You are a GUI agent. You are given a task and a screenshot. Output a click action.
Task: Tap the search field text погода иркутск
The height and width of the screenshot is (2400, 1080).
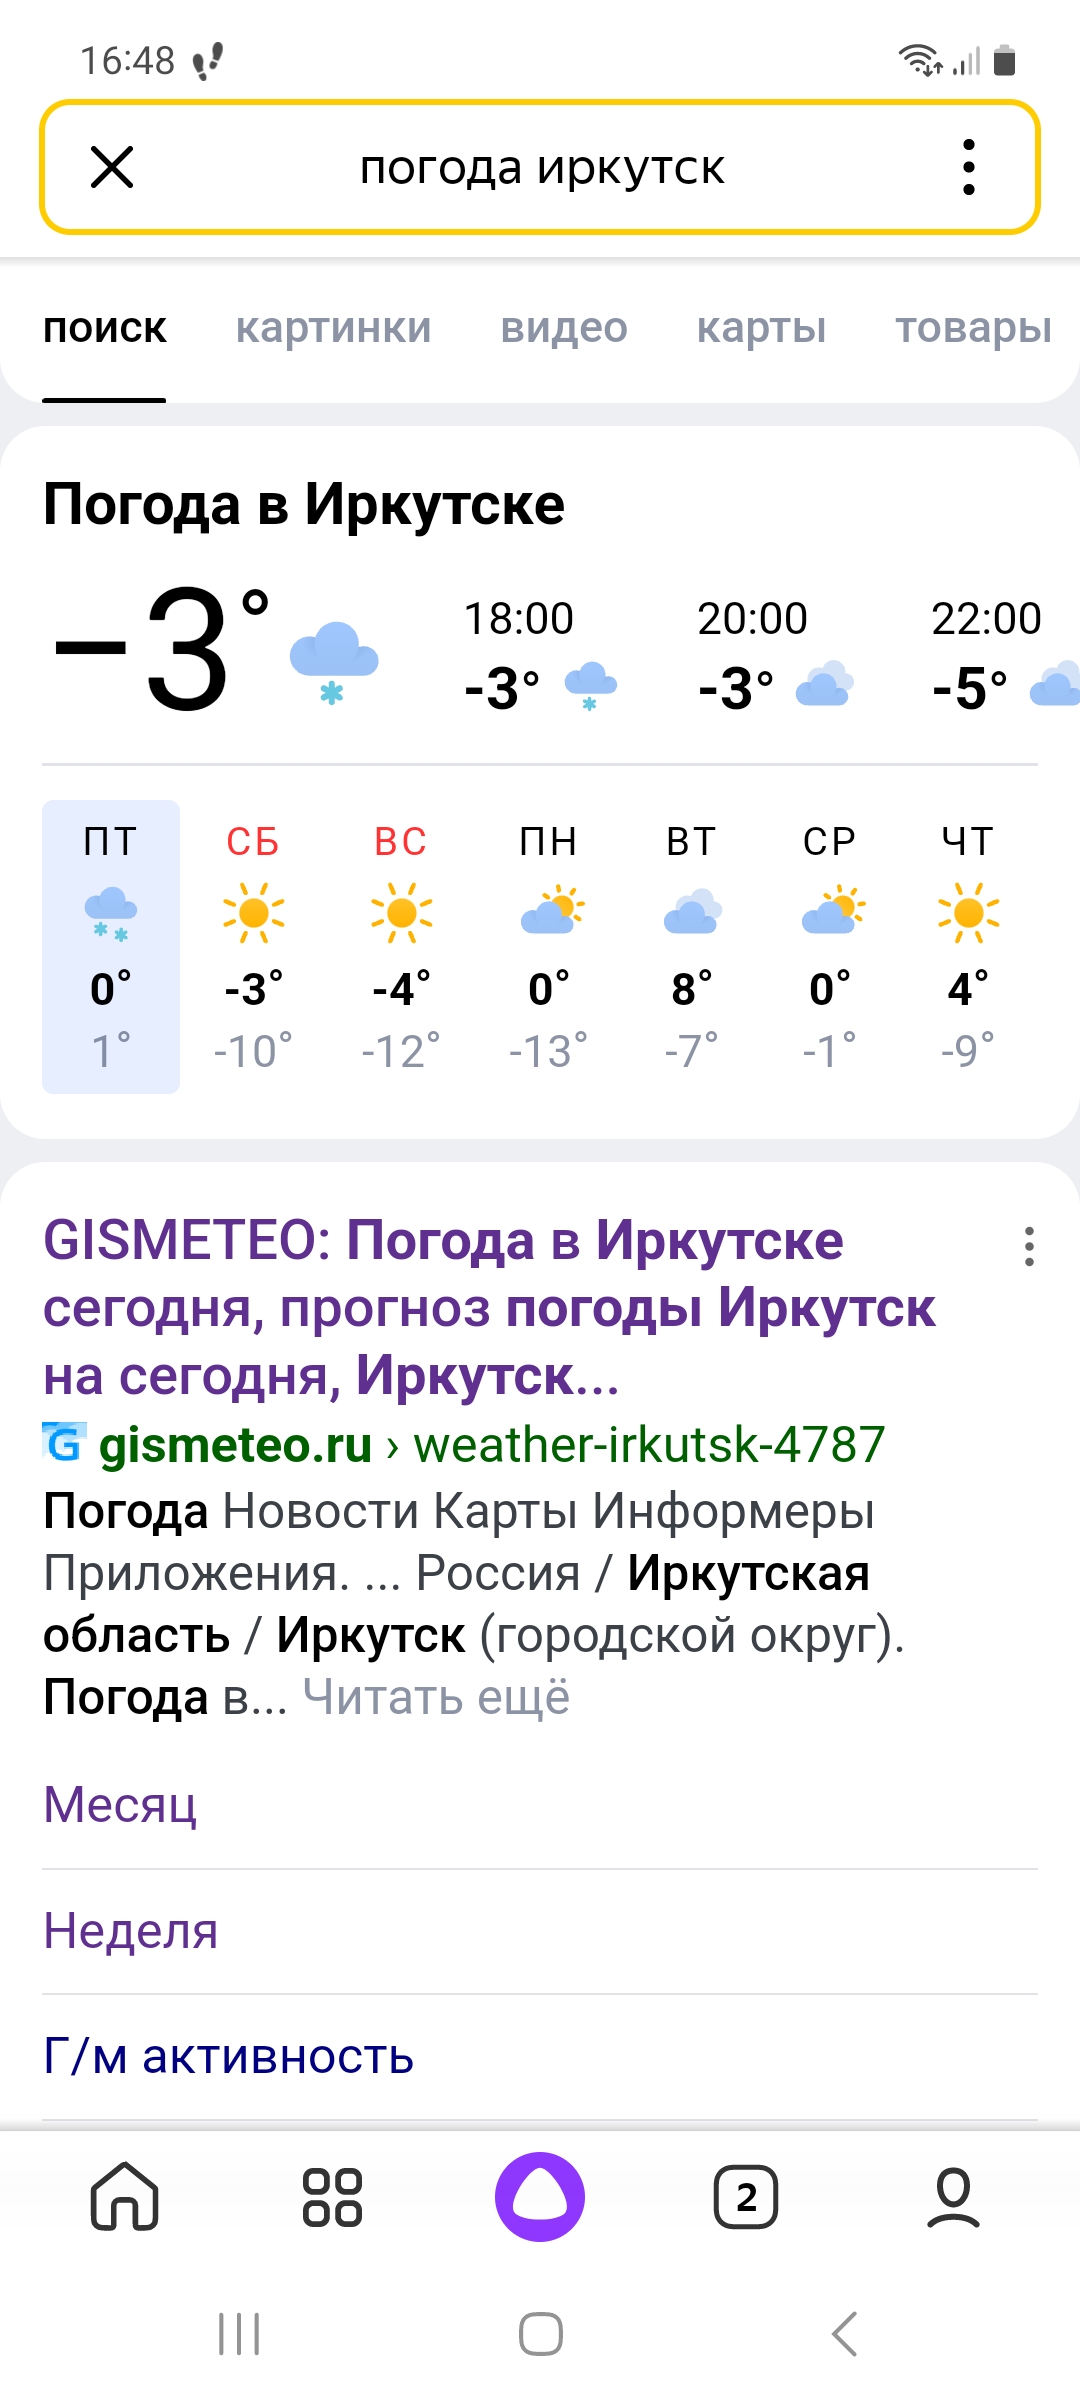tap(542, 167)
